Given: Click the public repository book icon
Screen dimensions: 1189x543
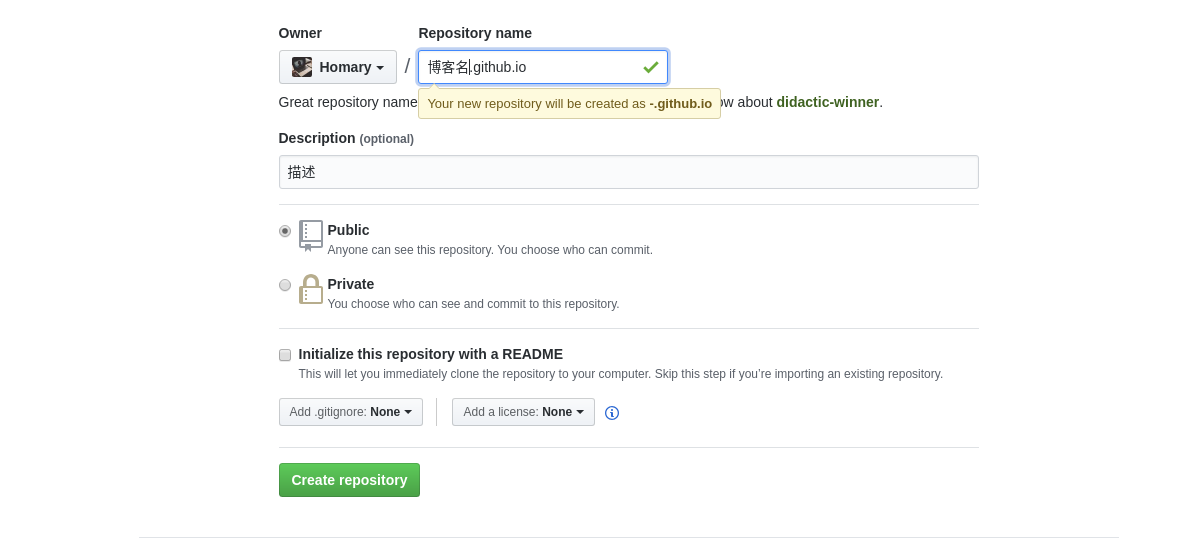Looking at the screenshot, I should click(311, 236).
